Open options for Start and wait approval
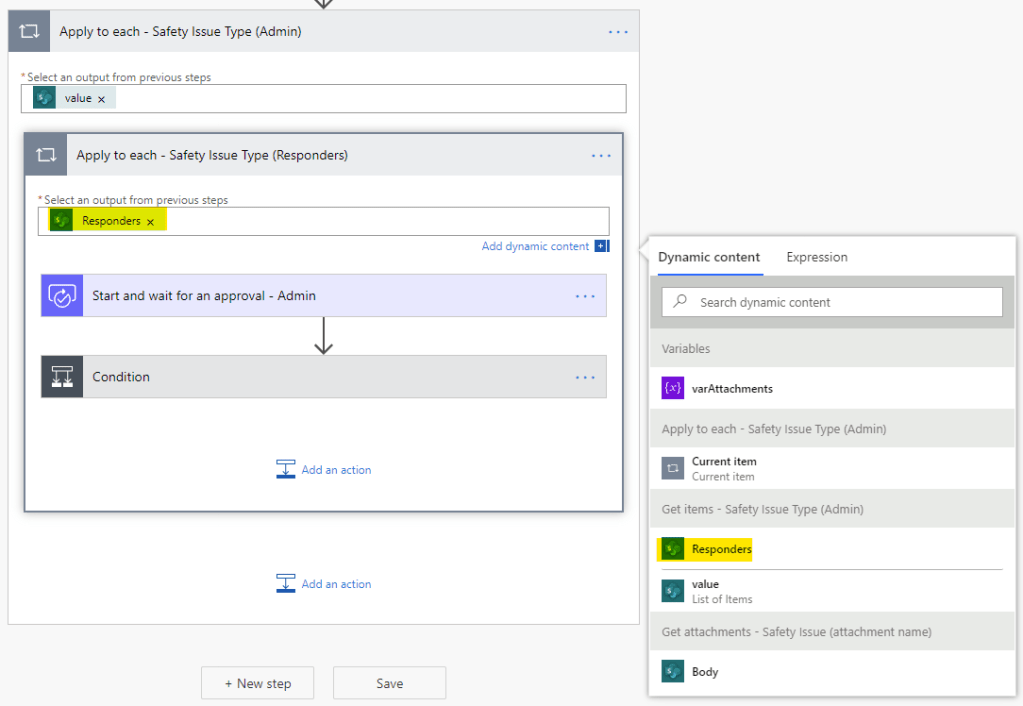Image resolution: width=1023 pixels, height=706 pixels. (x=585, y=296)
